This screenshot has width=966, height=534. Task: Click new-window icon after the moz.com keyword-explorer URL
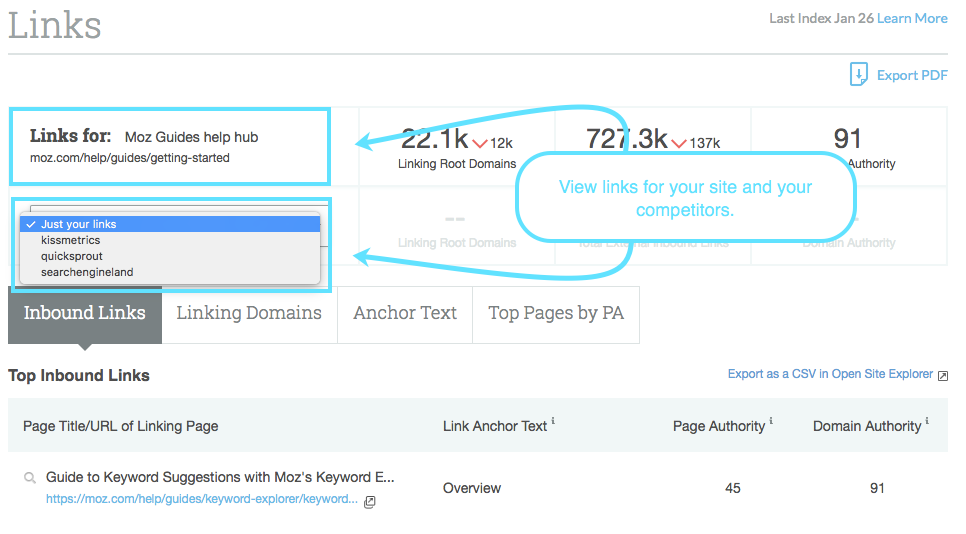click(370, 501)
